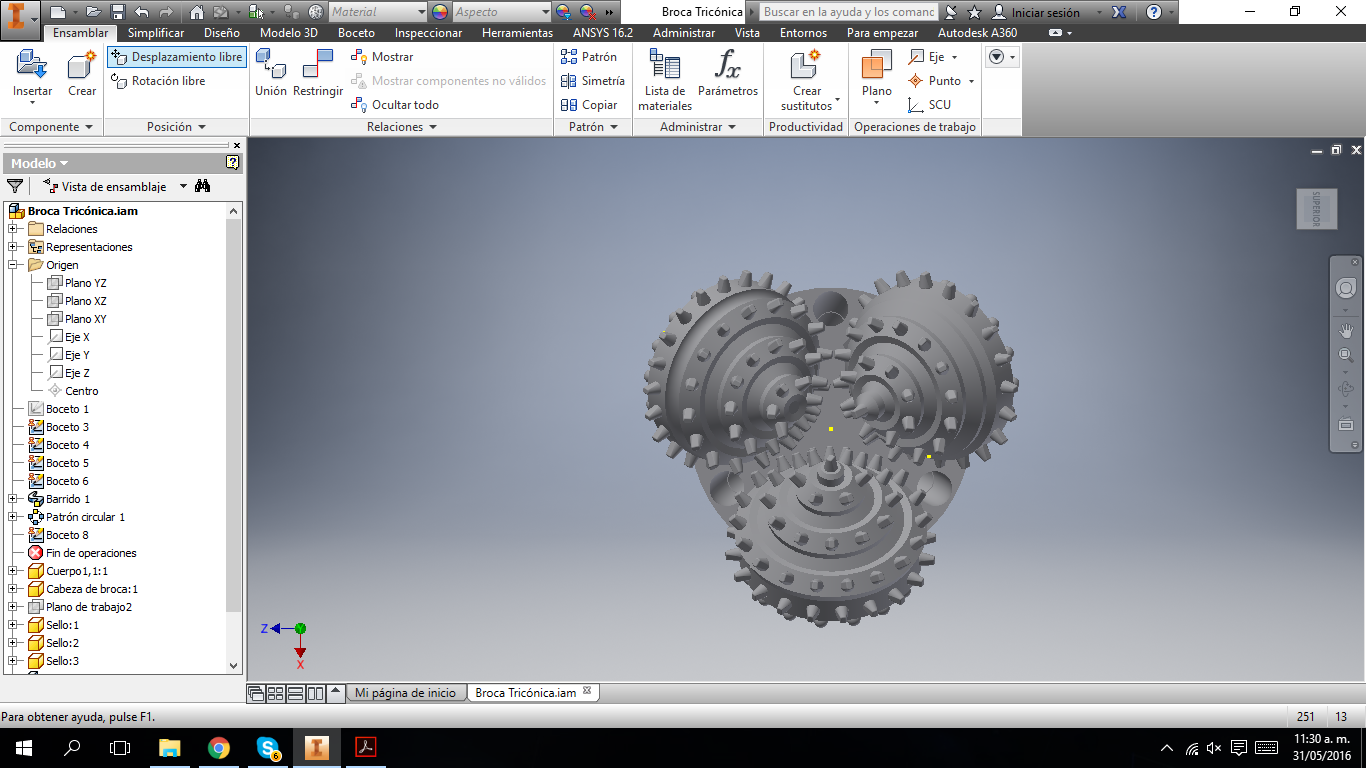The height and width of the screenshot is (768, 1366).
Task: Open File Explorer from the taskbar
Action: 170,747
